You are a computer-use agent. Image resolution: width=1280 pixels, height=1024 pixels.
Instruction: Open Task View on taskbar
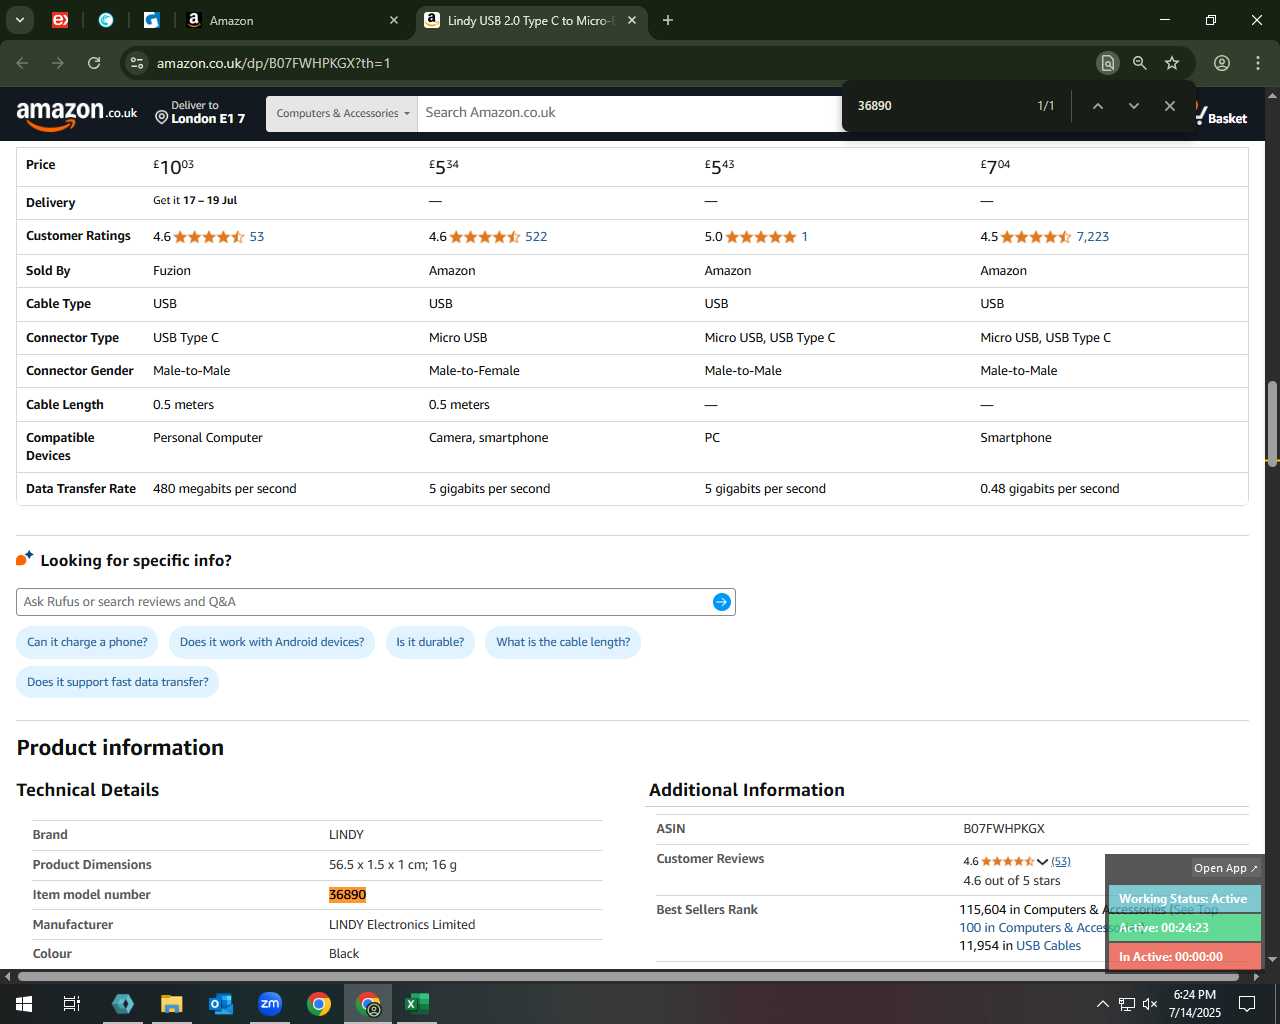pos(72,1004)
